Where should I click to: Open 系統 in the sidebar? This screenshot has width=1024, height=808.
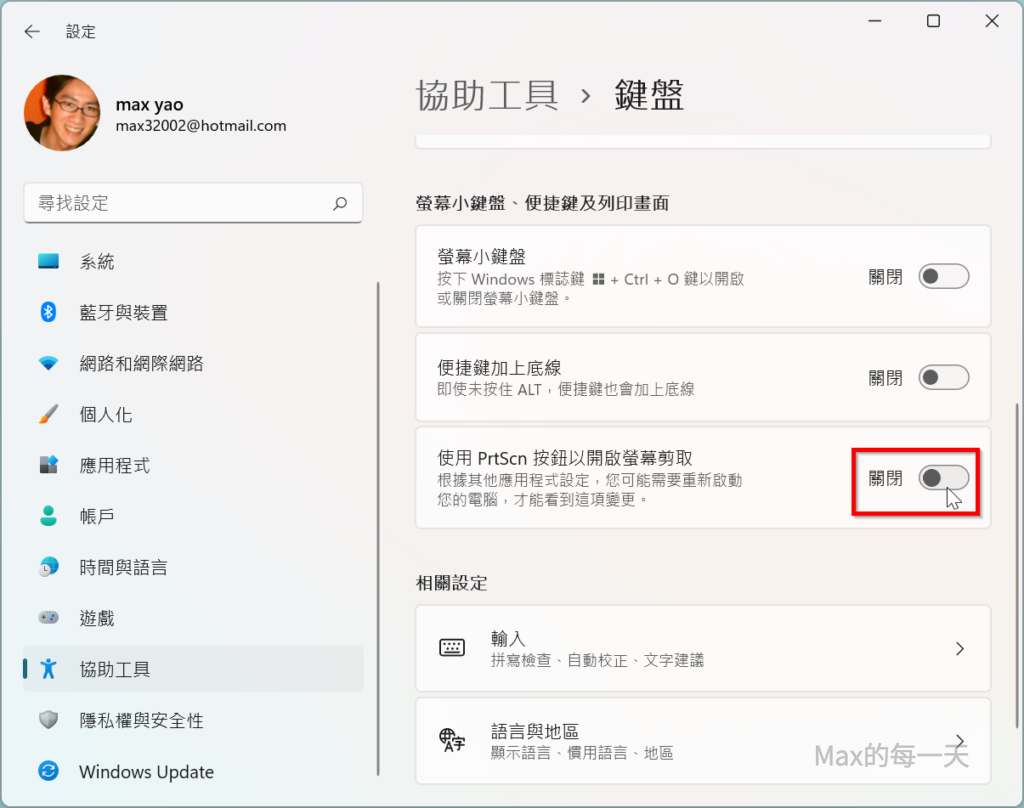pos(97,262)
